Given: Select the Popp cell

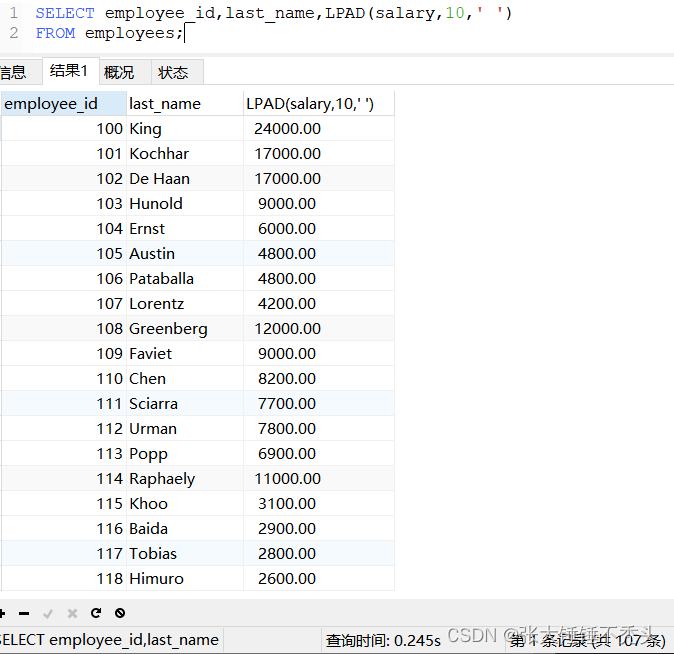Looking at the screenshot, I should point(185,453).
